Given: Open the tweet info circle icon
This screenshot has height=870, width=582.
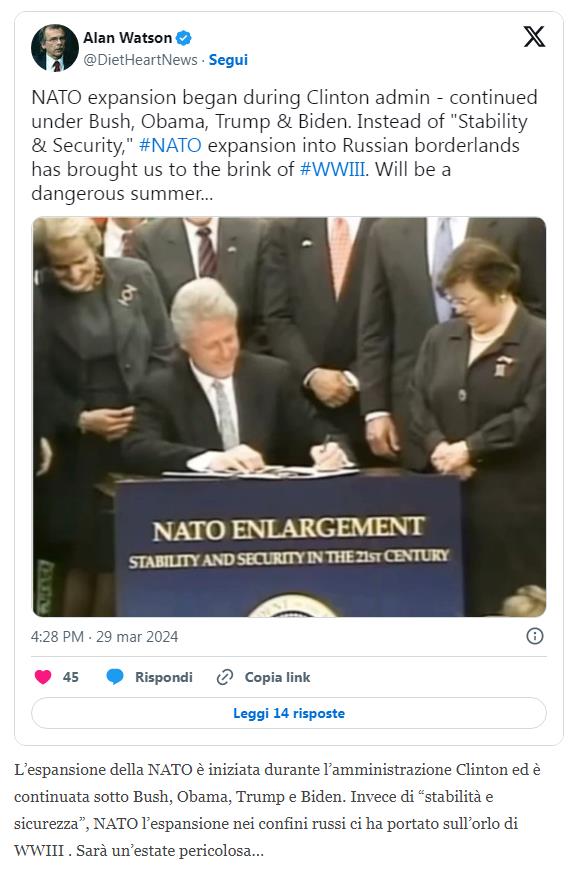Looking at the screenshot, I should 534,636.
